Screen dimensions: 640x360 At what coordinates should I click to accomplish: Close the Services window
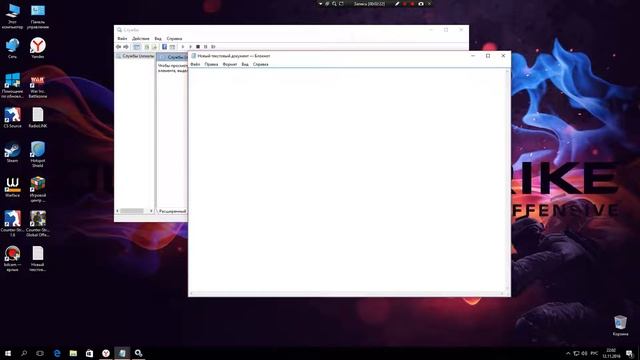(x=461, y=30)
